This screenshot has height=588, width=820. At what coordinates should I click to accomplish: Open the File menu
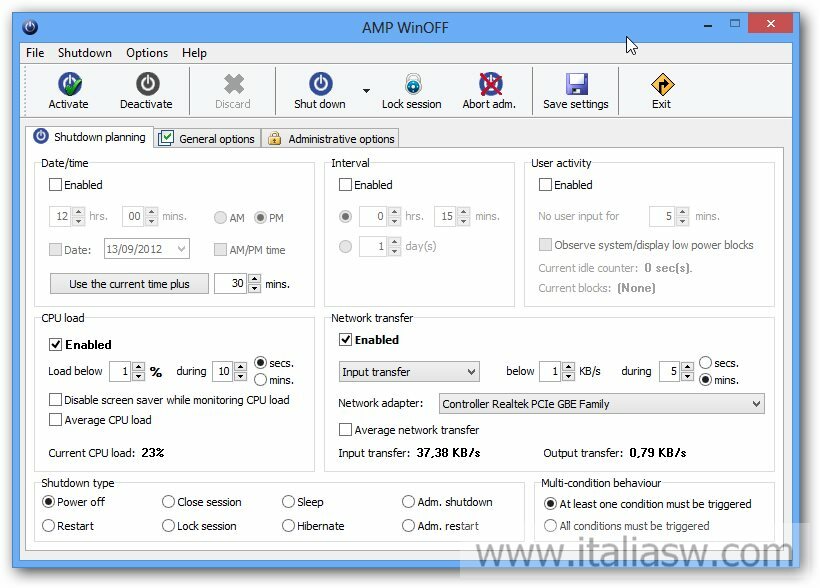click(x=35, y=53)
